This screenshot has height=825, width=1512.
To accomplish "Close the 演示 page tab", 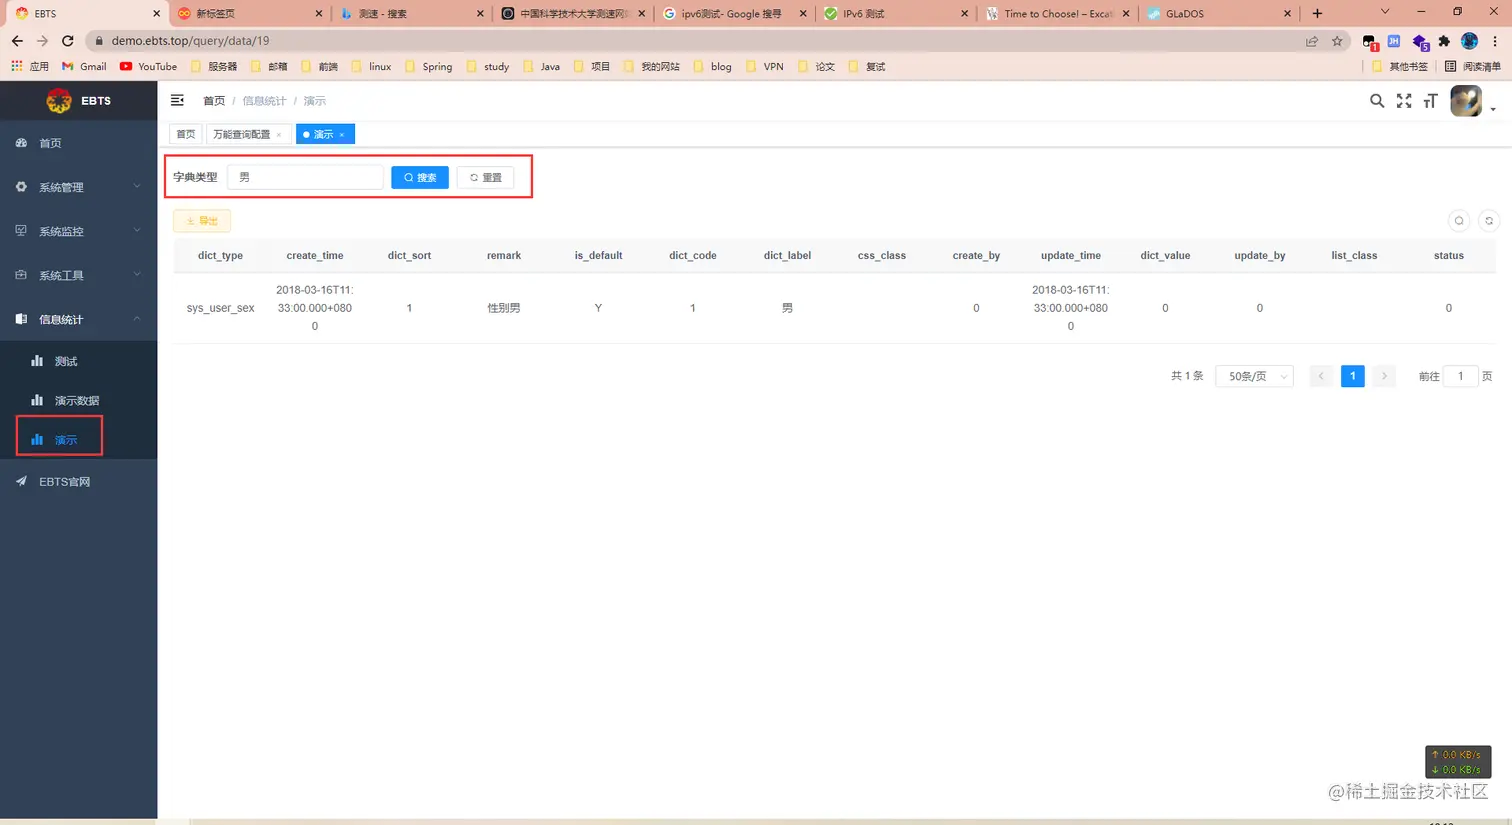I will (x=342, y=135).
